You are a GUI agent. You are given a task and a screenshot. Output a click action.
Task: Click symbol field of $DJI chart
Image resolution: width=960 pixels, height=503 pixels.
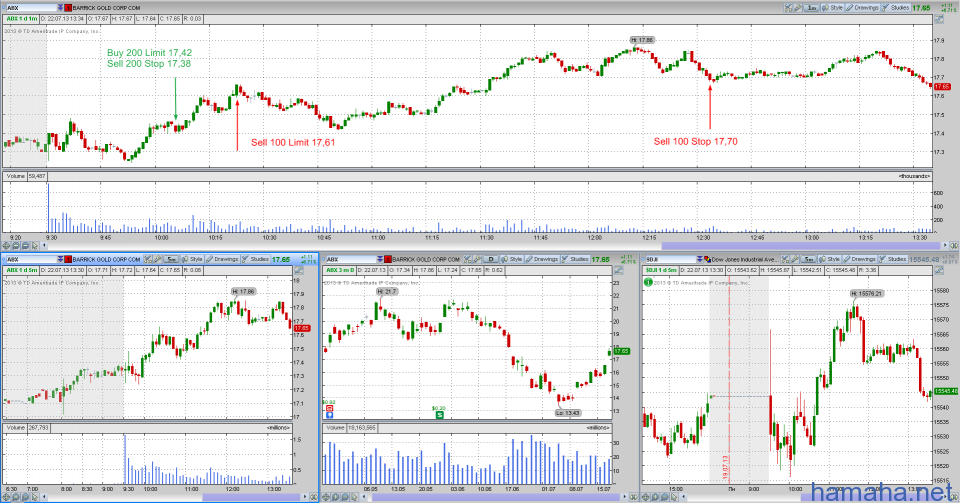(671, 259)
